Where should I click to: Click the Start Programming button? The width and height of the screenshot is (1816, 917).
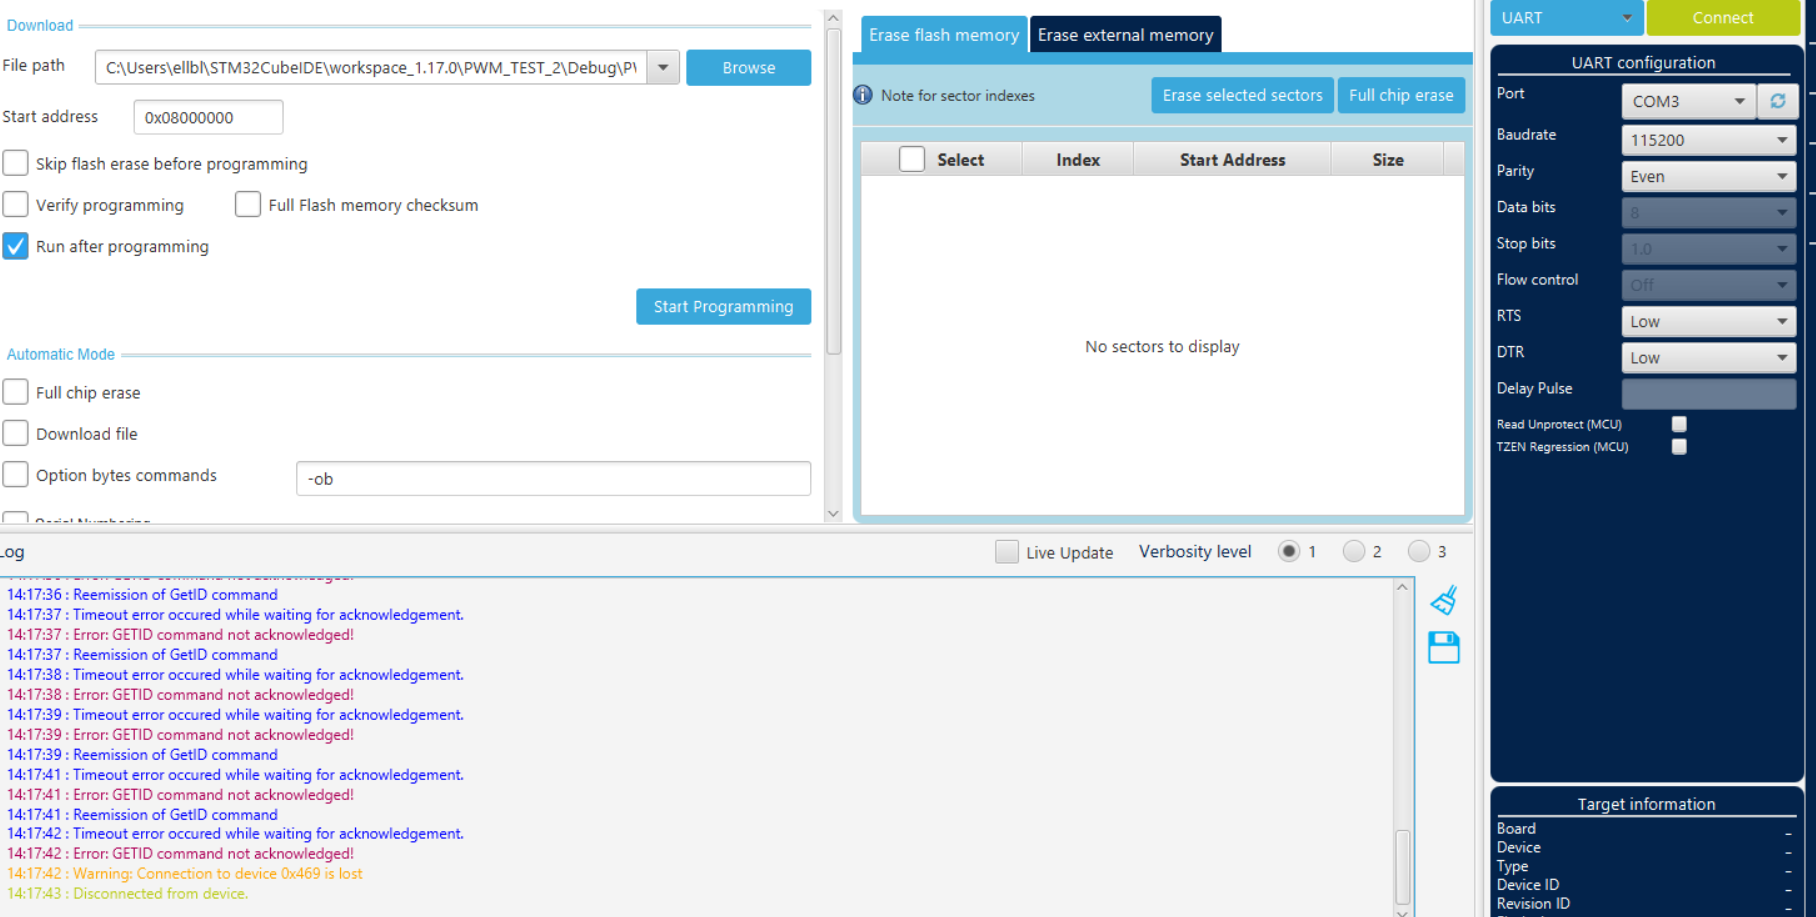[723, 306]
